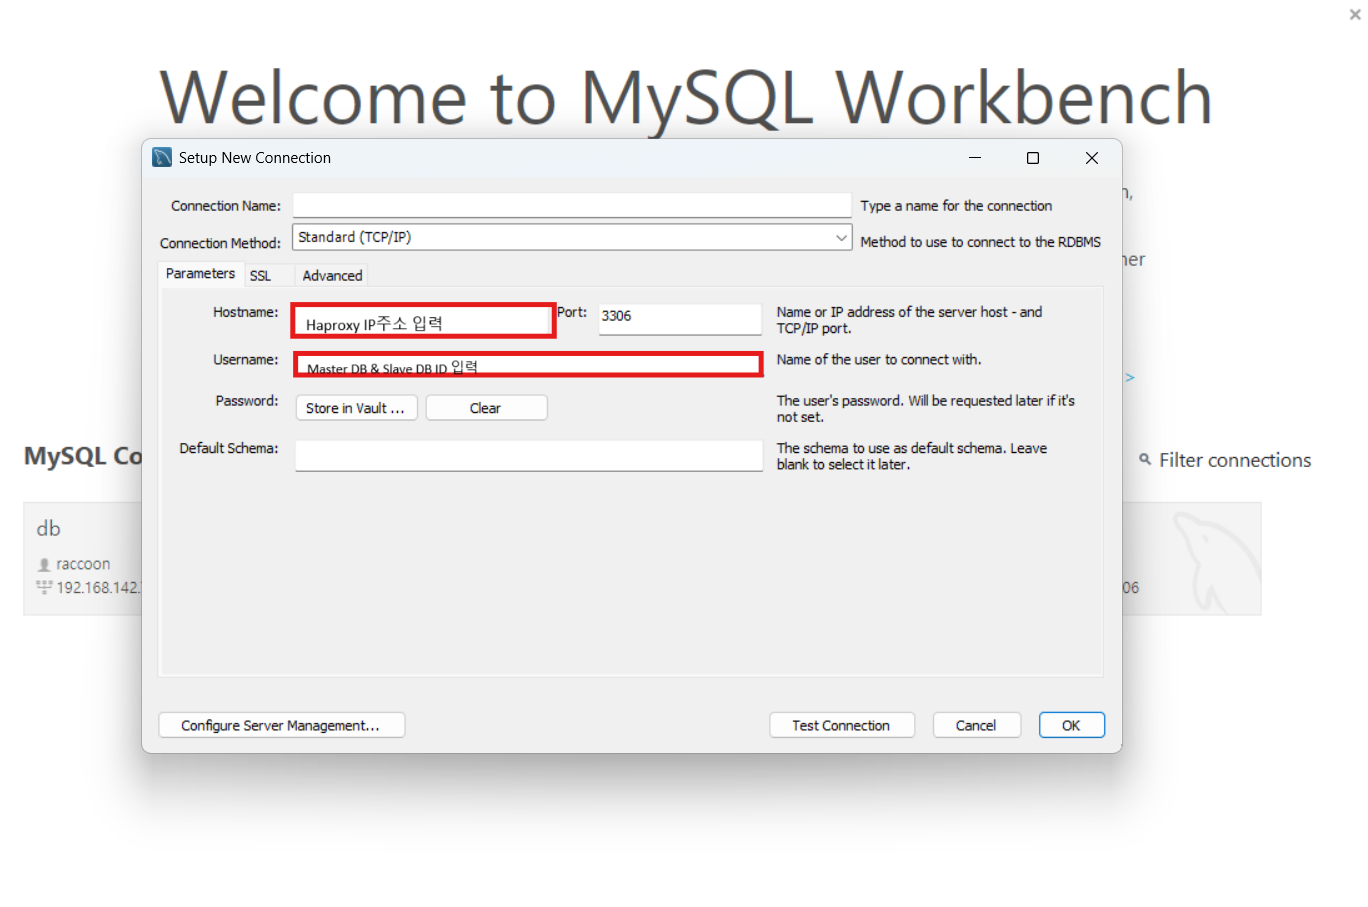Click the Hostname input field

[424, 321]
